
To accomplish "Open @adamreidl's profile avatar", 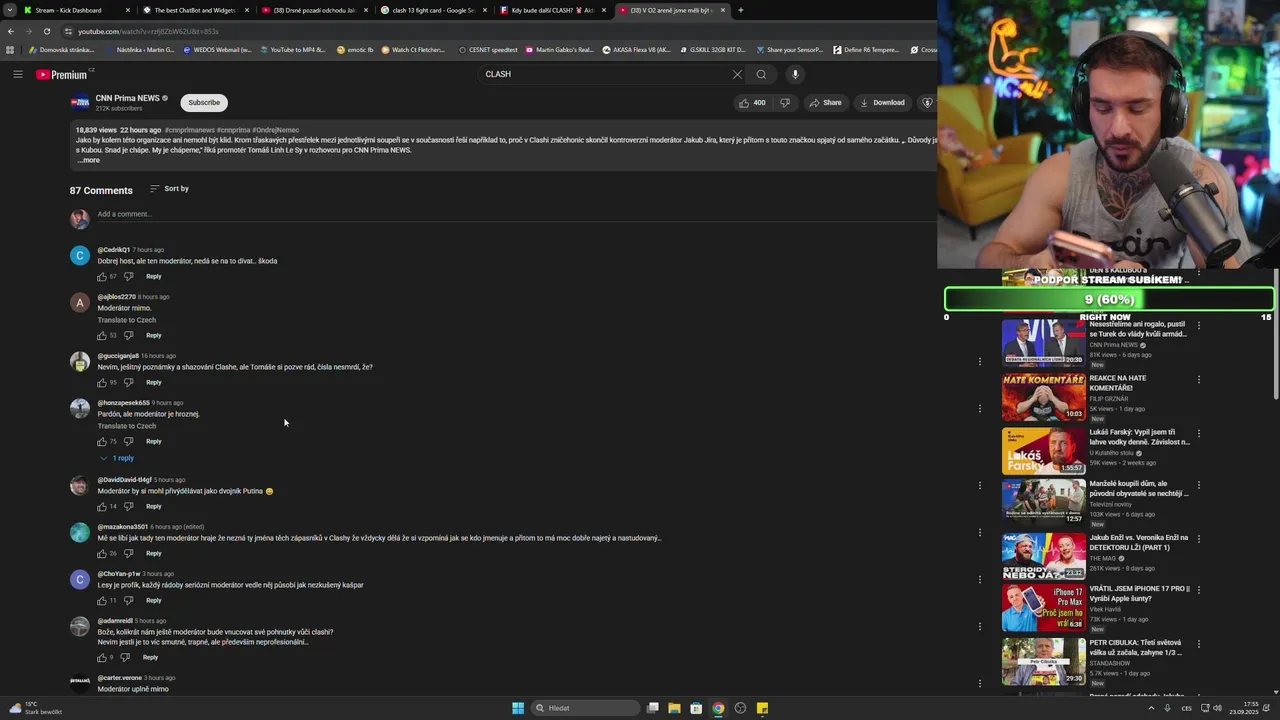I will pyautogui.click(x=80, y=627).
